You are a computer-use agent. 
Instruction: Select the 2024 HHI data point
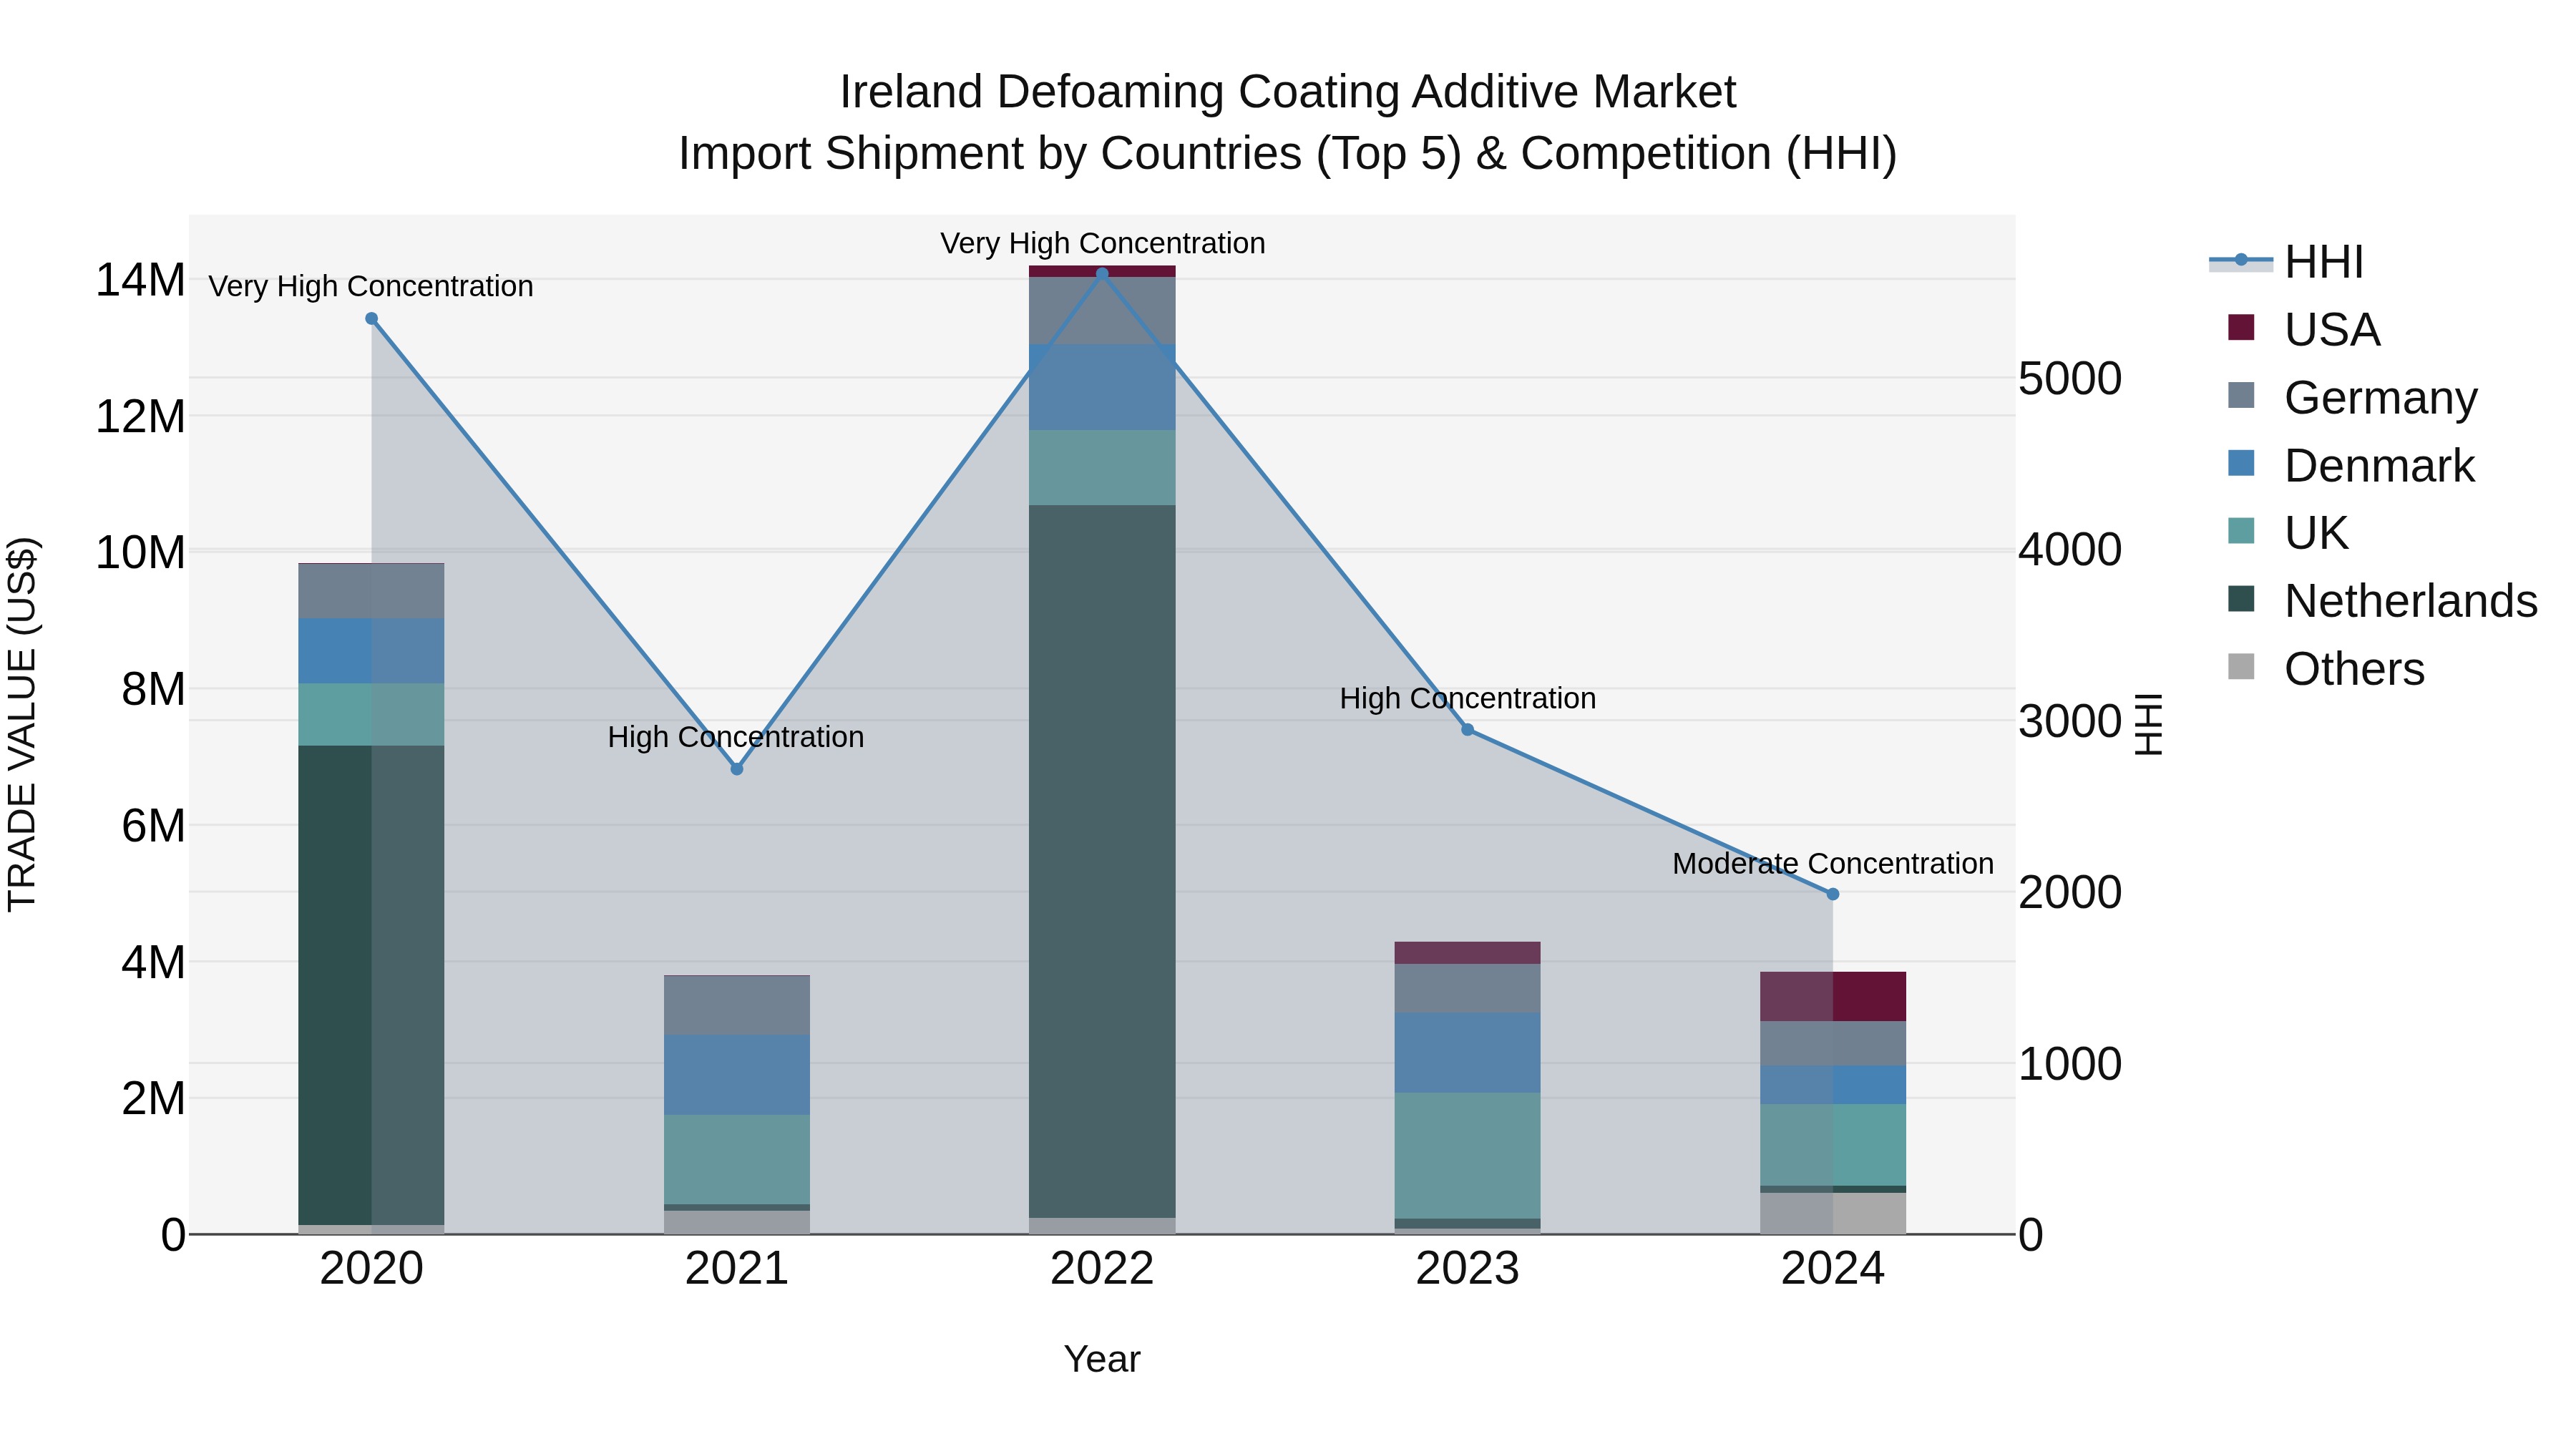pyautogui.click(x=1832, y=894)
